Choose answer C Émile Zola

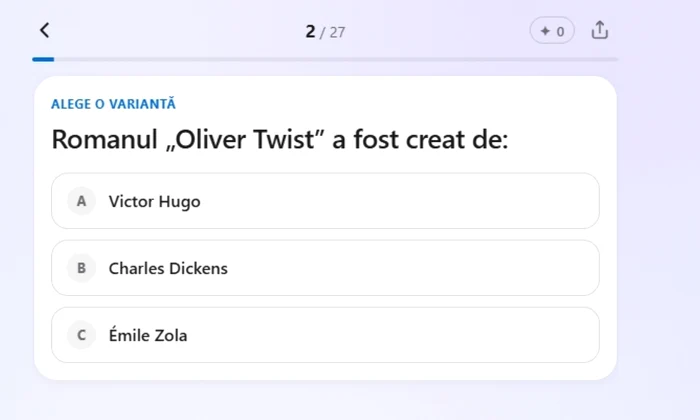325,335
